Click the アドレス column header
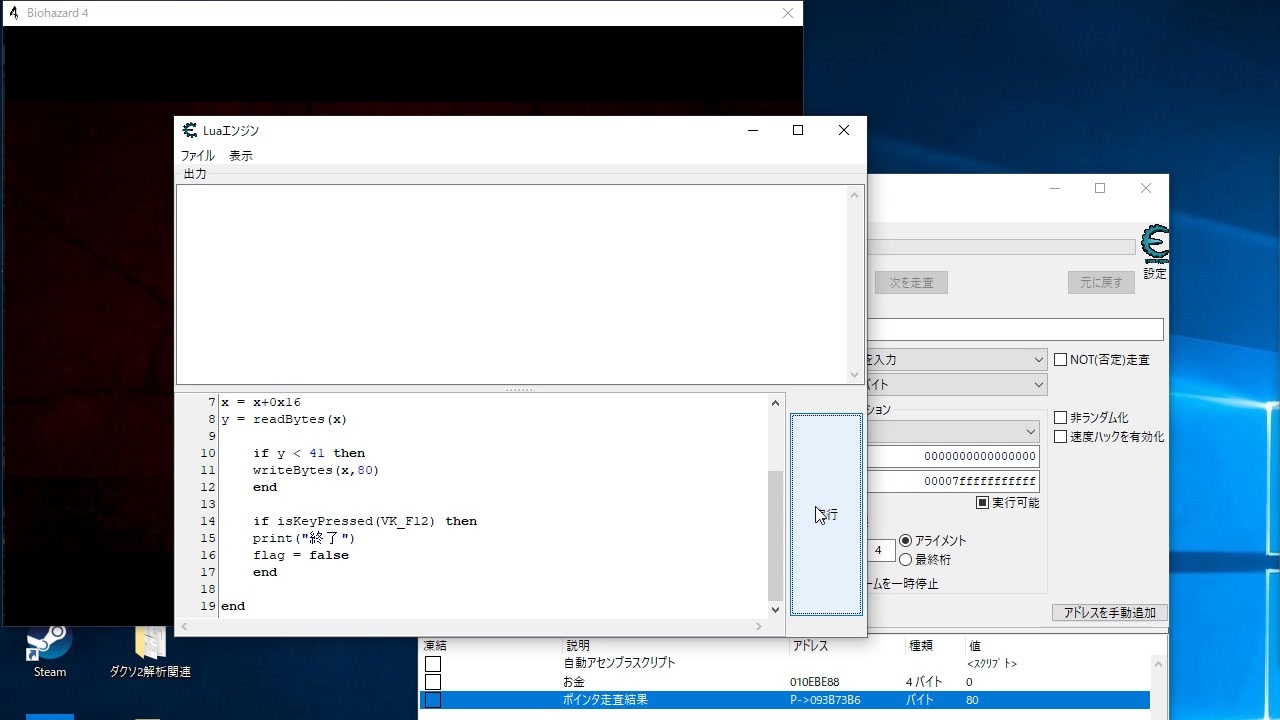1280x720 pixels. pos(810,646)
